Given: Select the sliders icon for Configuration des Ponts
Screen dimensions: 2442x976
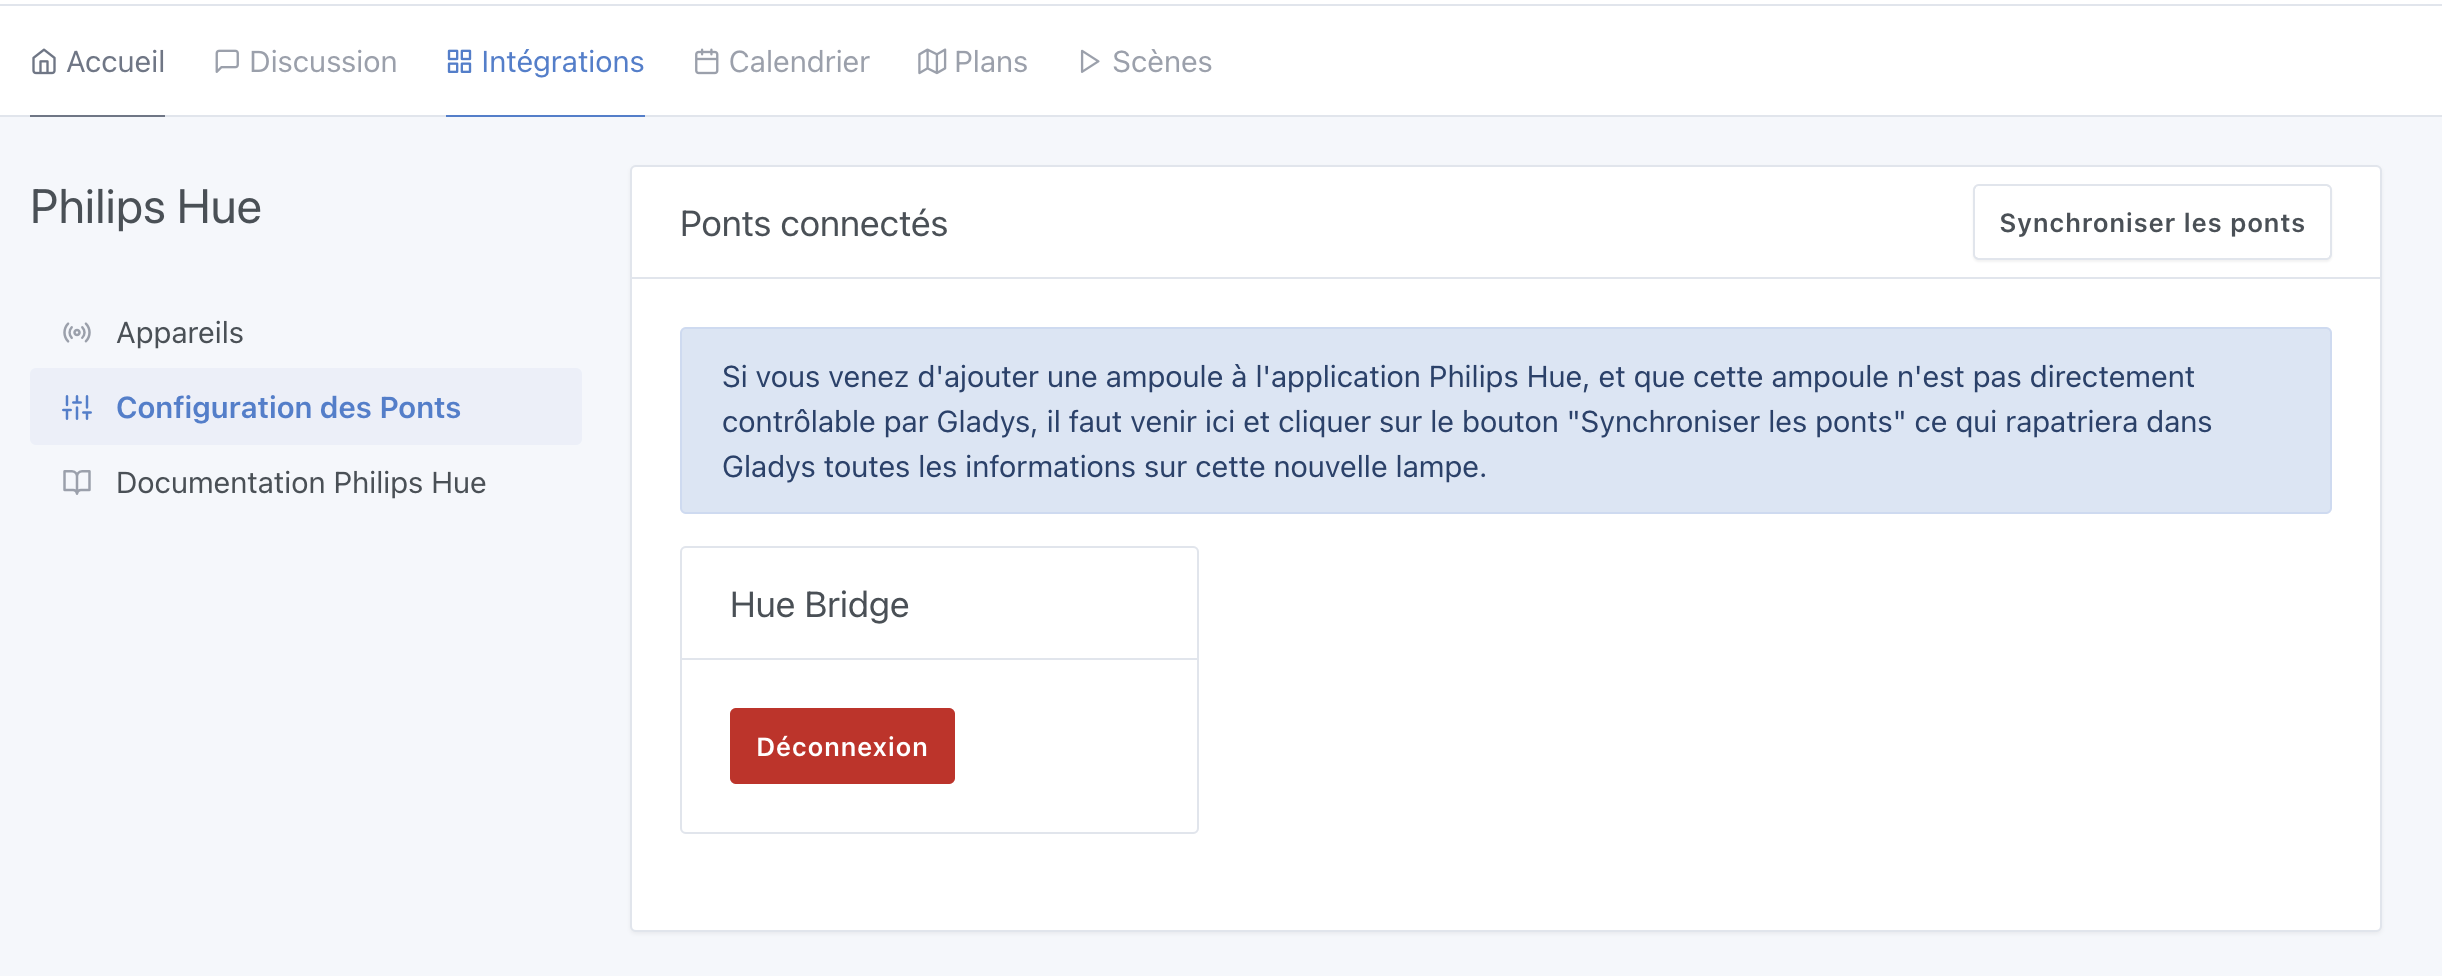Looking at the screenshot, I should [x=76, y=407].
